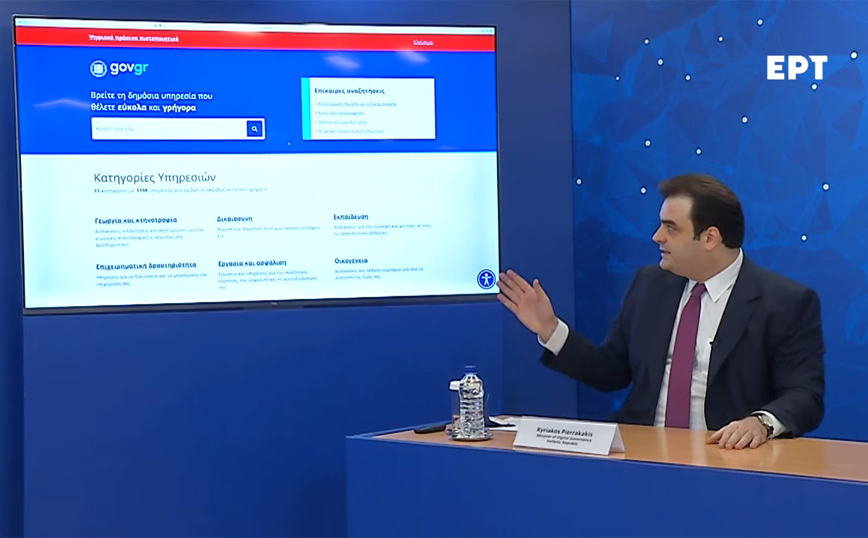Open third link under Επίκαιρες αναζητήσεις
868x538 pixels.
(342, 122)
